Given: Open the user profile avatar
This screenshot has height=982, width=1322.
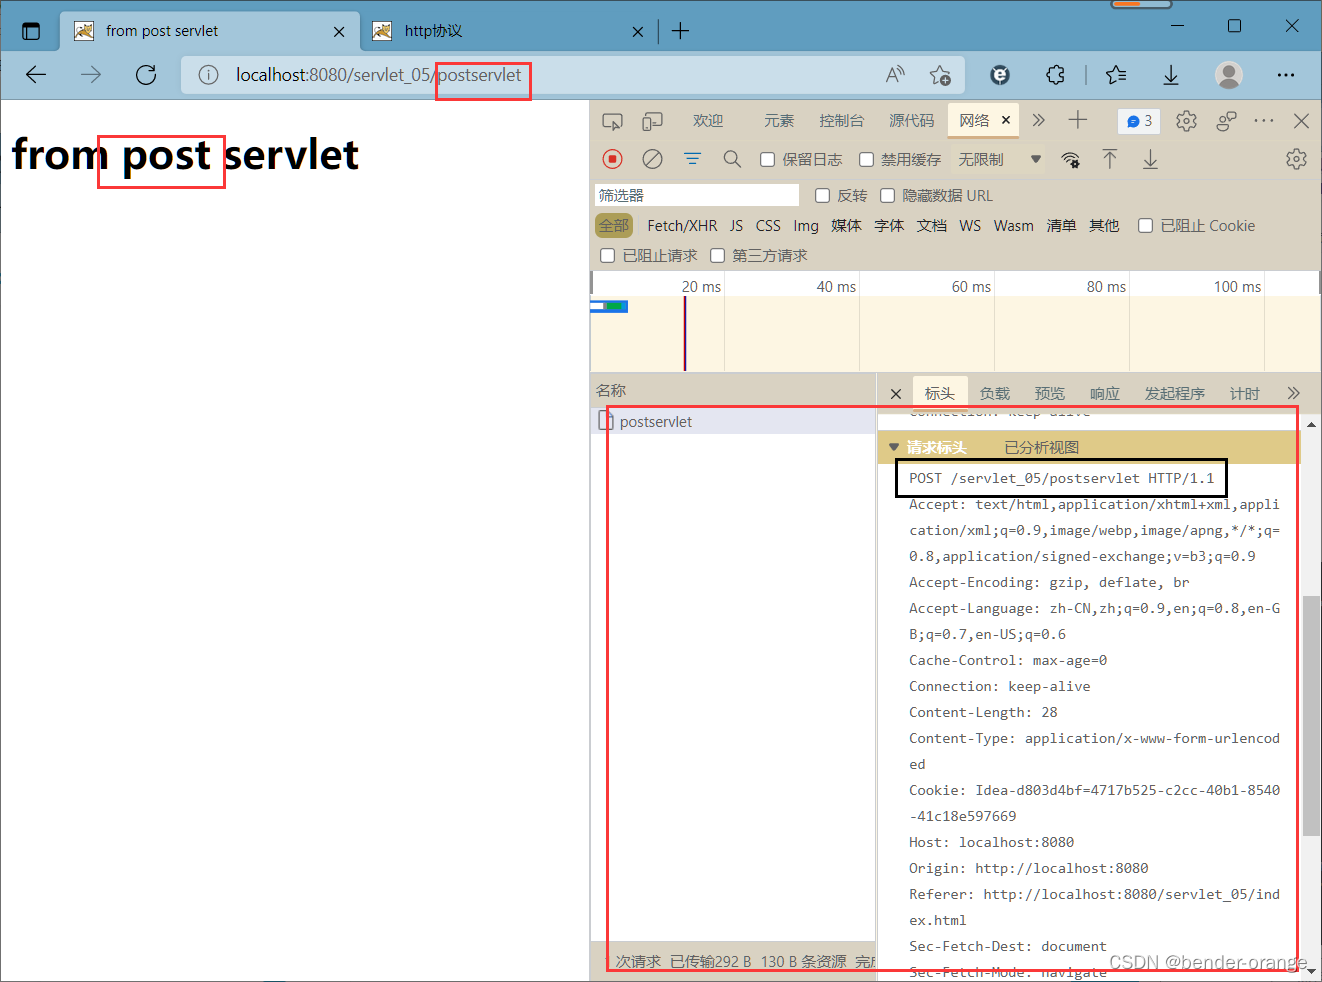Looking at the screenshot, I should tap(1229, 75).
